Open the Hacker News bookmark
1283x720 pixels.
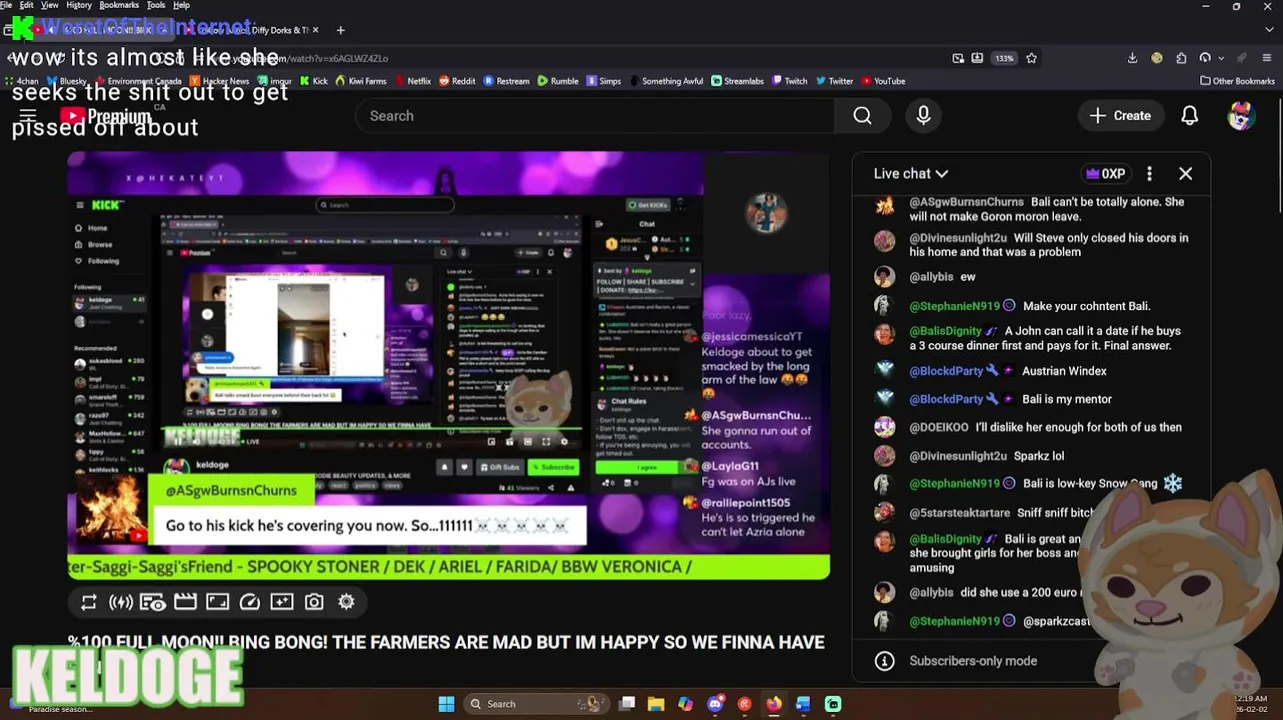(218, 81)
